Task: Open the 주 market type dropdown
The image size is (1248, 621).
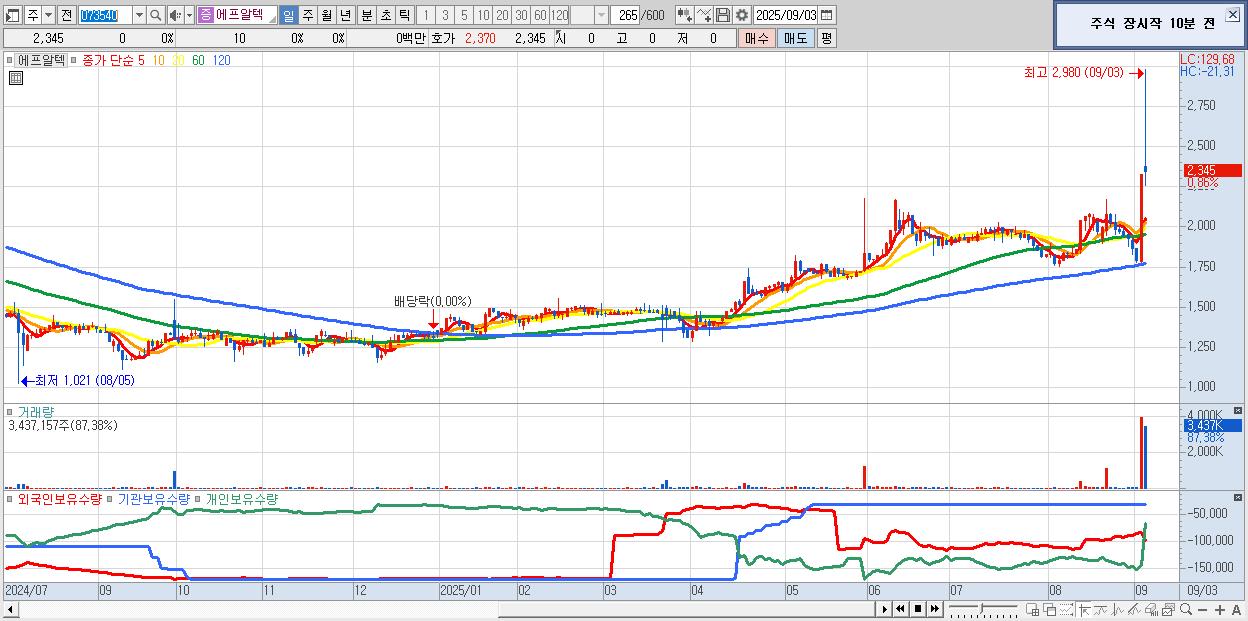Action: pyautogui.click(x=48, y=15)
